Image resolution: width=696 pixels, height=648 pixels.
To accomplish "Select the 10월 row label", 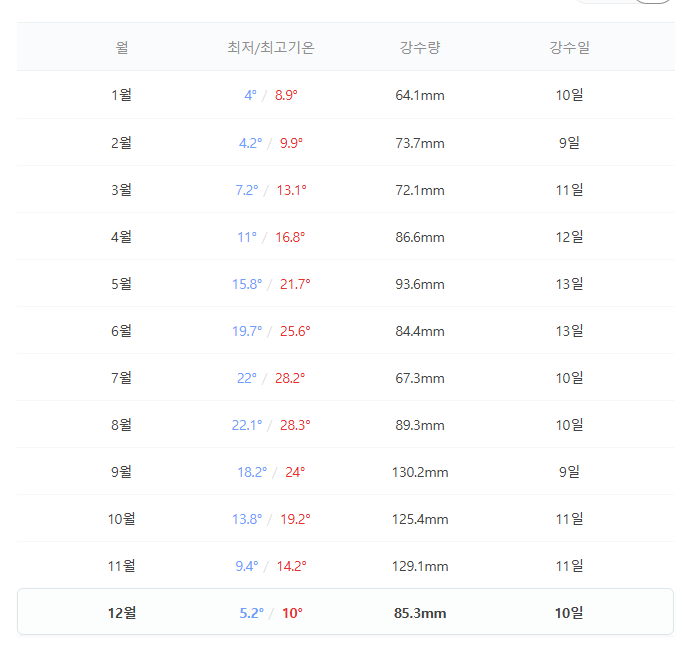I will [x=122, y=519].
